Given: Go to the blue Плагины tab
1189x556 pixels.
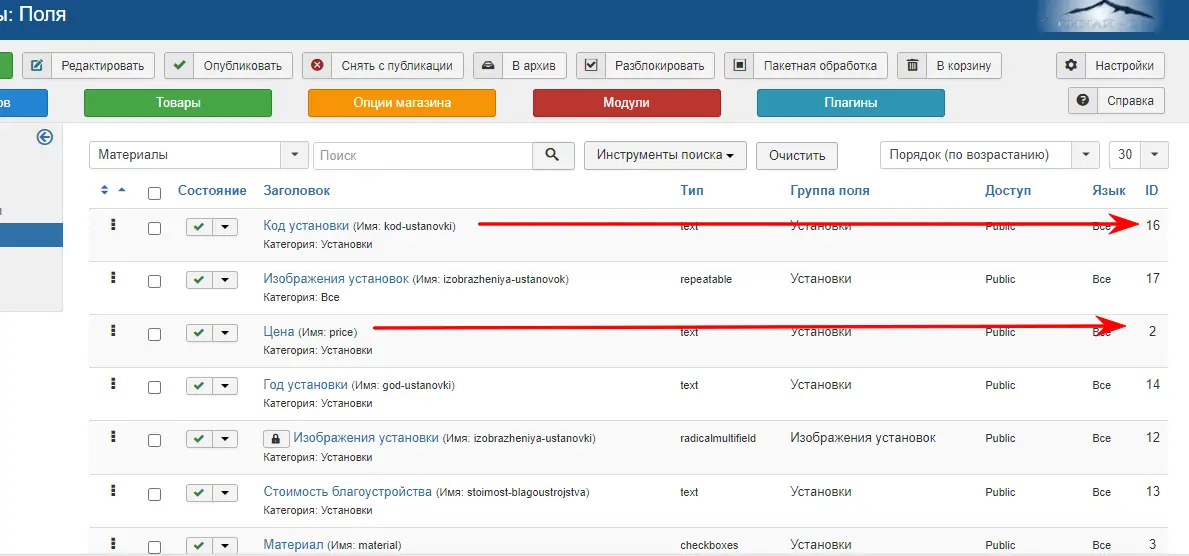Looking at the screenshot, I should coord(851,102).
